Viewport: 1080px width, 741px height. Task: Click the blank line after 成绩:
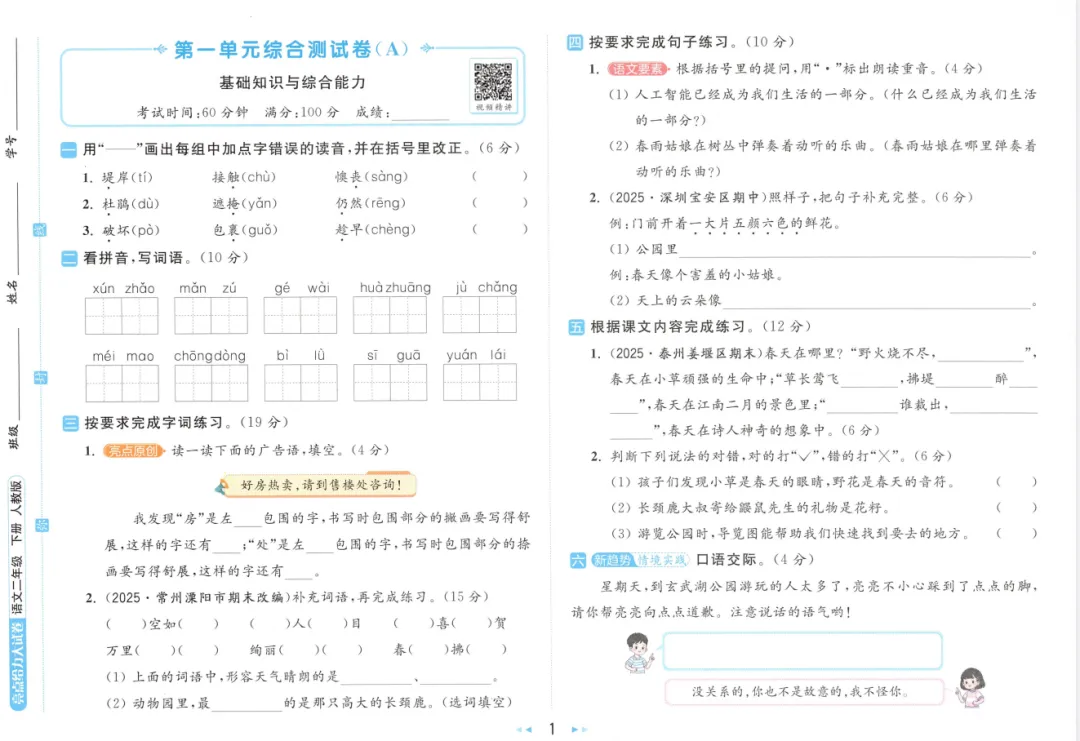[420, 114]
